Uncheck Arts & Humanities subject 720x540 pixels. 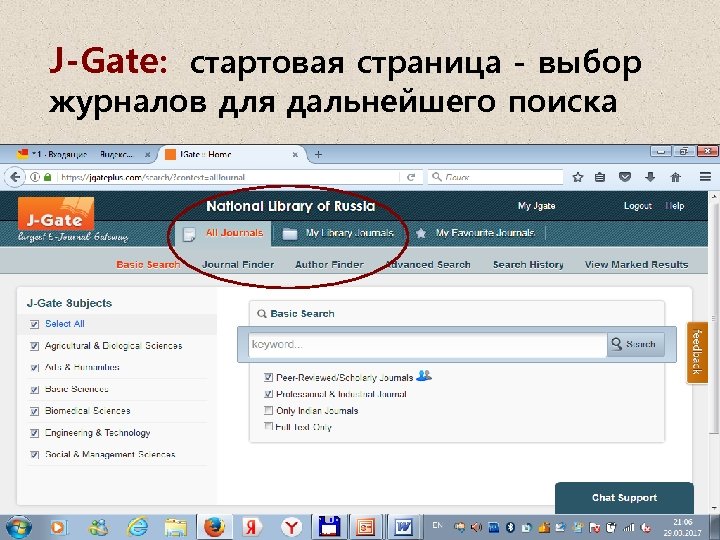coord(34,368)
